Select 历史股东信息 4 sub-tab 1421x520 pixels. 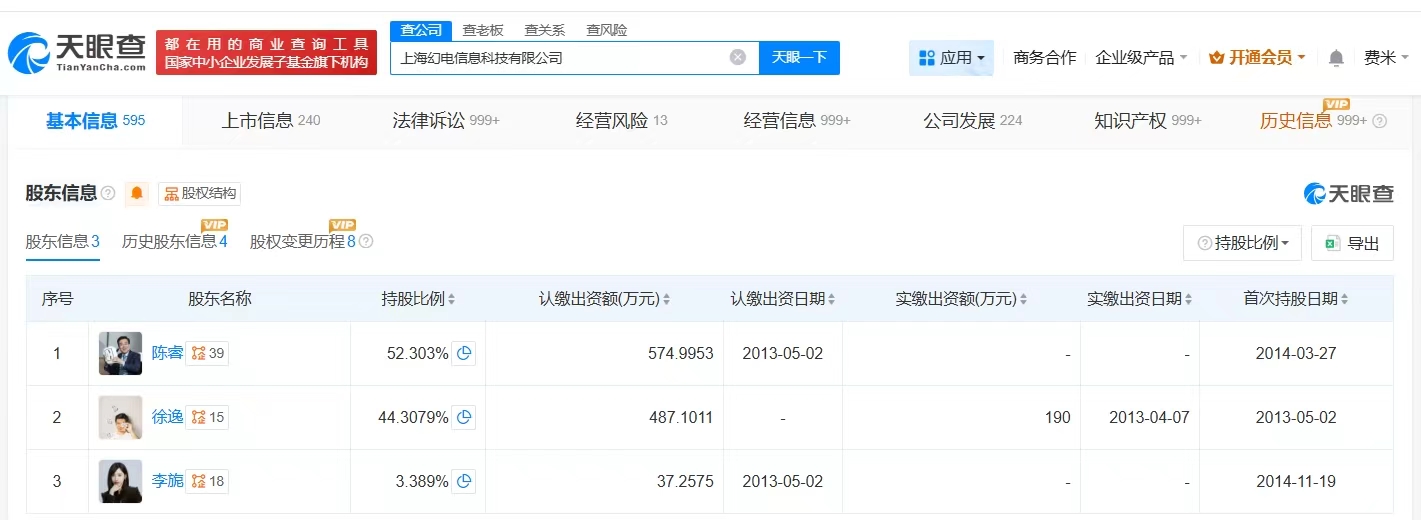click(175, 242)
